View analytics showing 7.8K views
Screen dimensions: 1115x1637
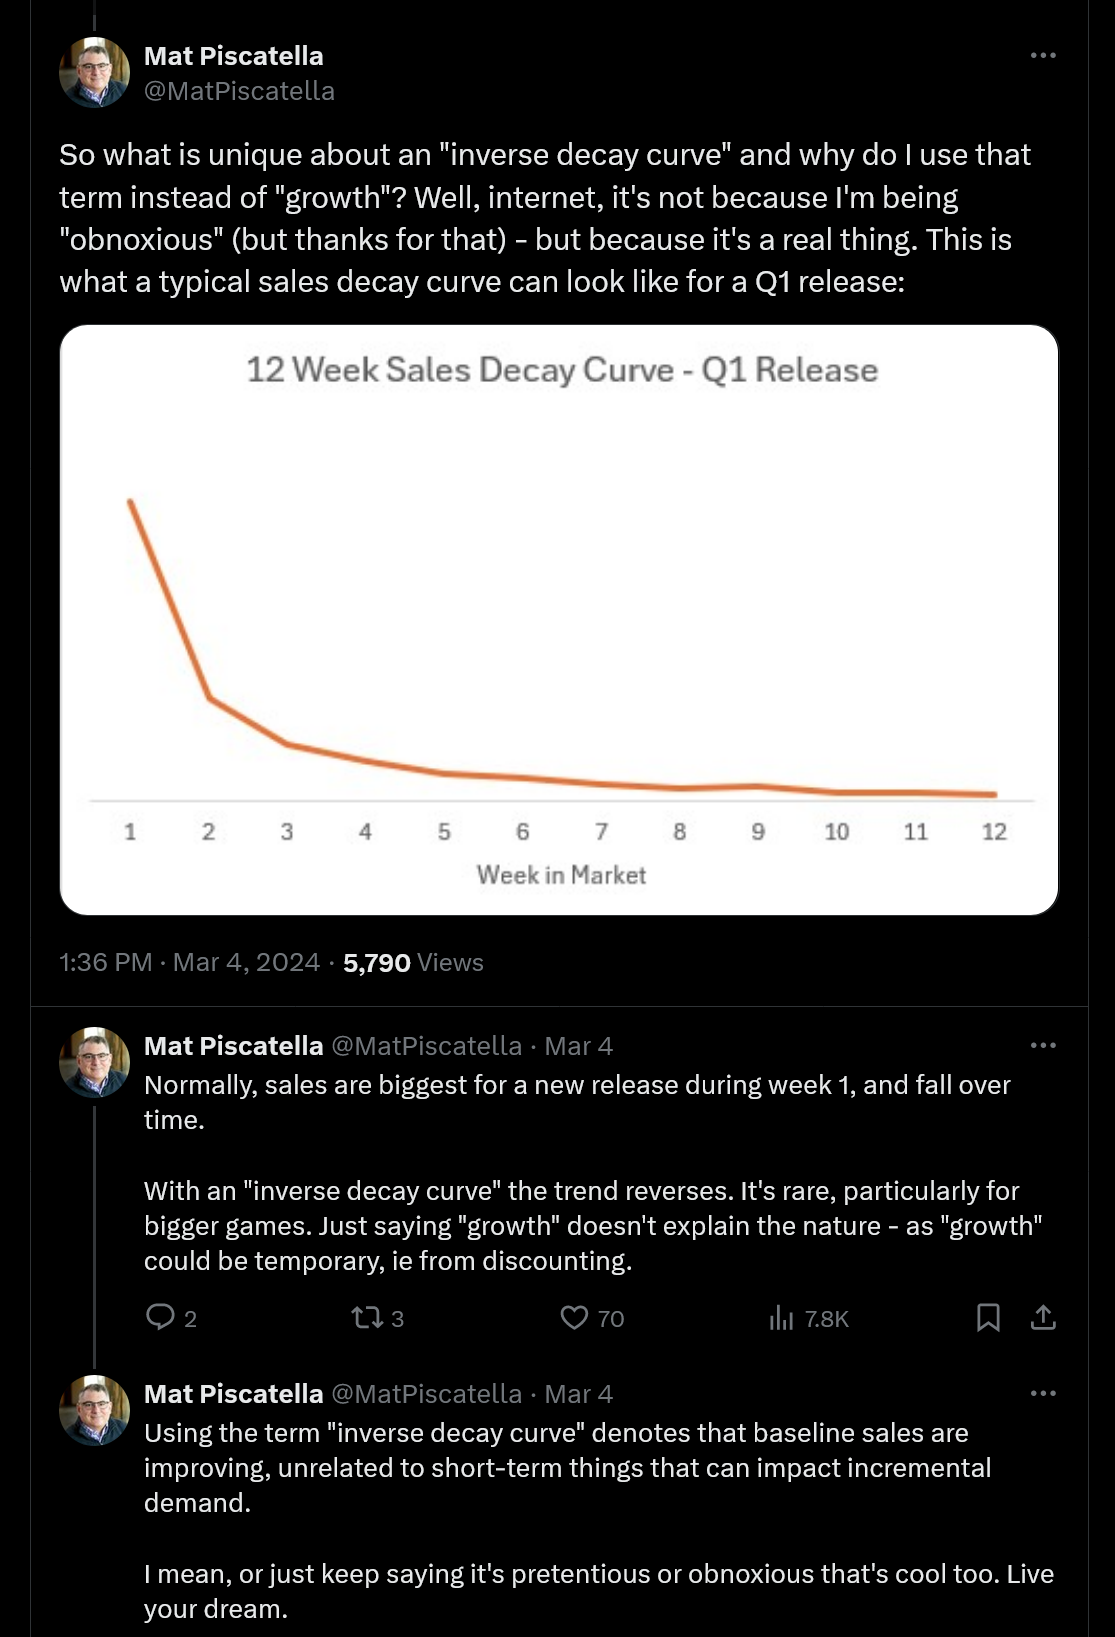pyautogui.click(x=781, y=1318)
